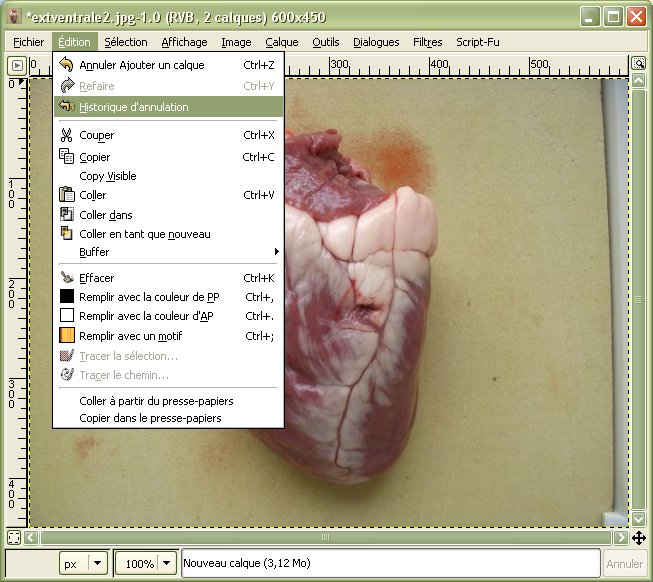Click the undo arrow icon for Annuler
This screenshot has height=582, width=653.
click(x=67, y=65)
